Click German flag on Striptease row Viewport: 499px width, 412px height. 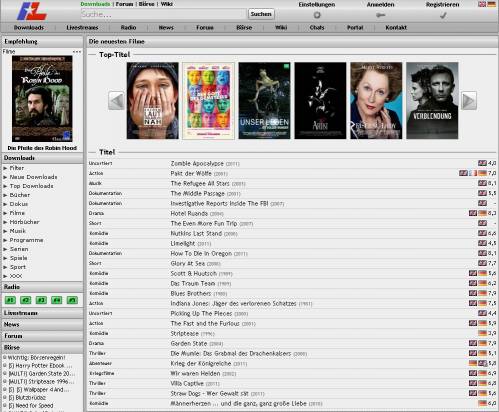pos(482,333)
